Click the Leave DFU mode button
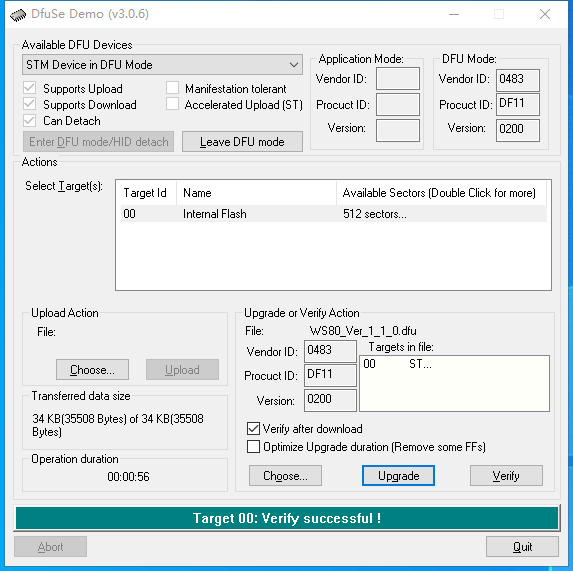 [242, 141]
